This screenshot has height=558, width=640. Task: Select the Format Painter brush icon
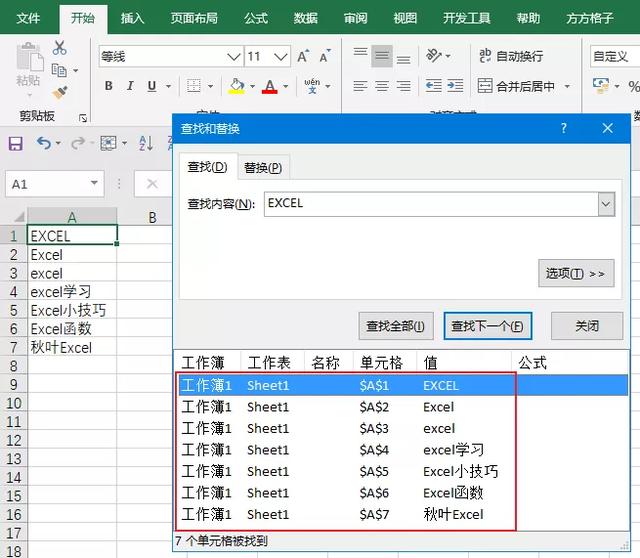coord(60,93)
